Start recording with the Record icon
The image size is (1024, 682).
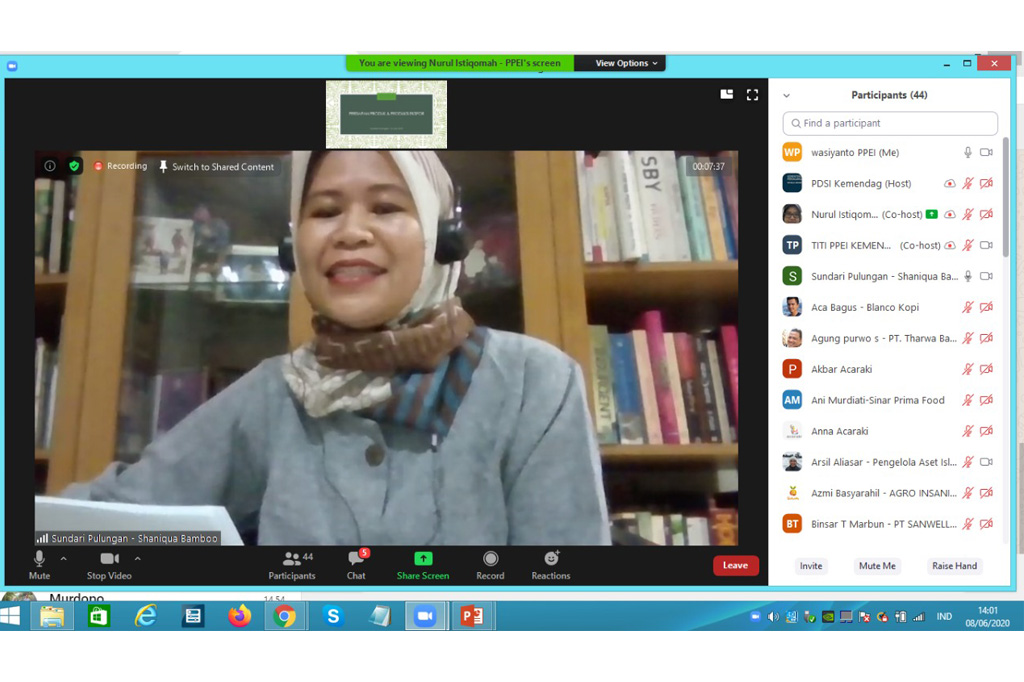tap(490, 559)
